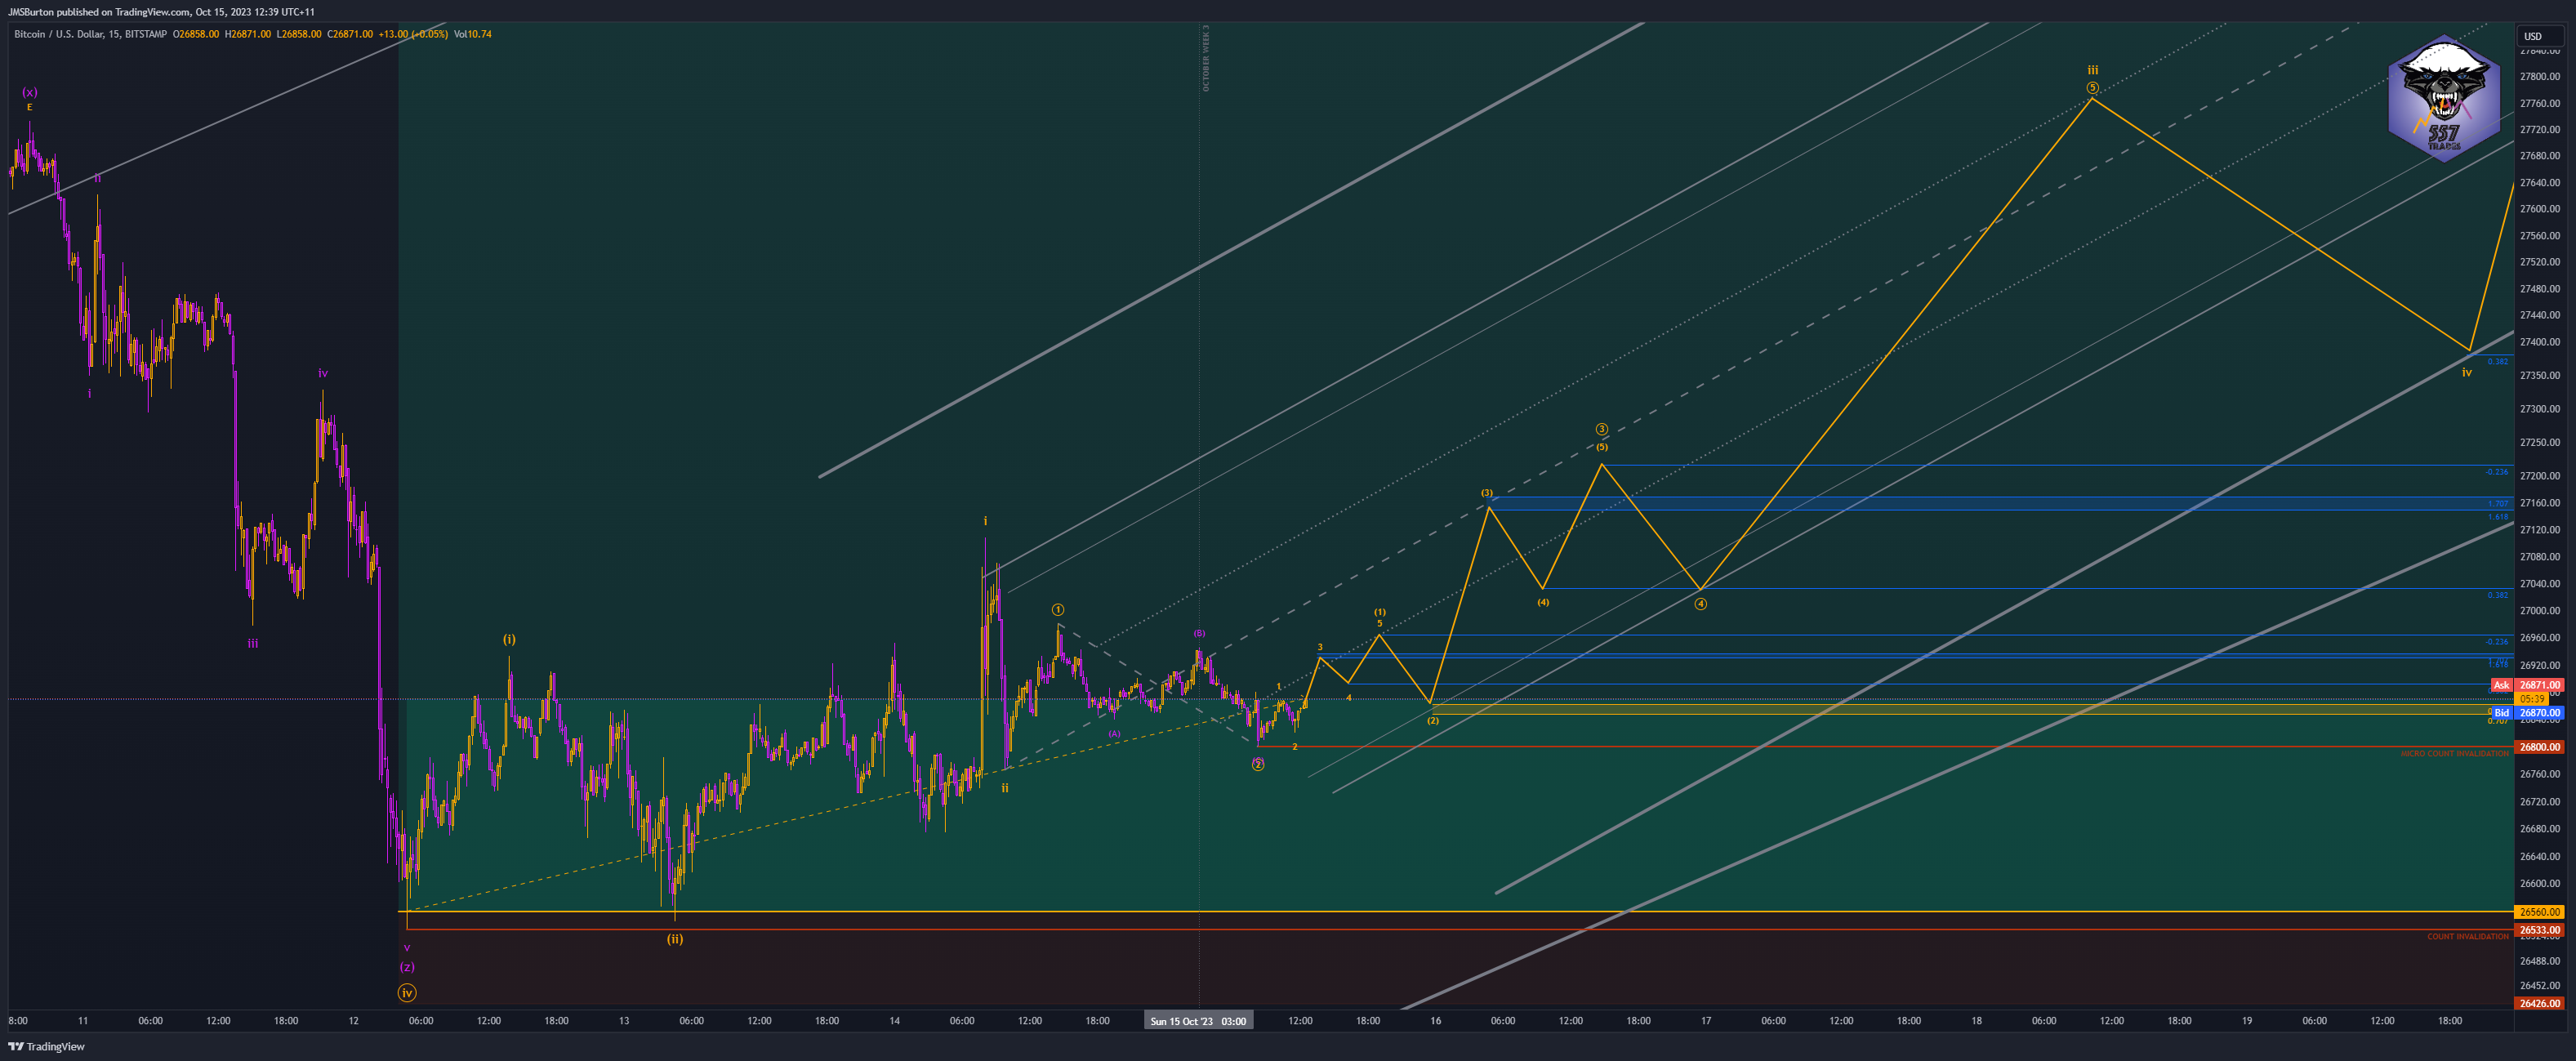Click the red 26533.00 price tag

[x=2539, y=930]
